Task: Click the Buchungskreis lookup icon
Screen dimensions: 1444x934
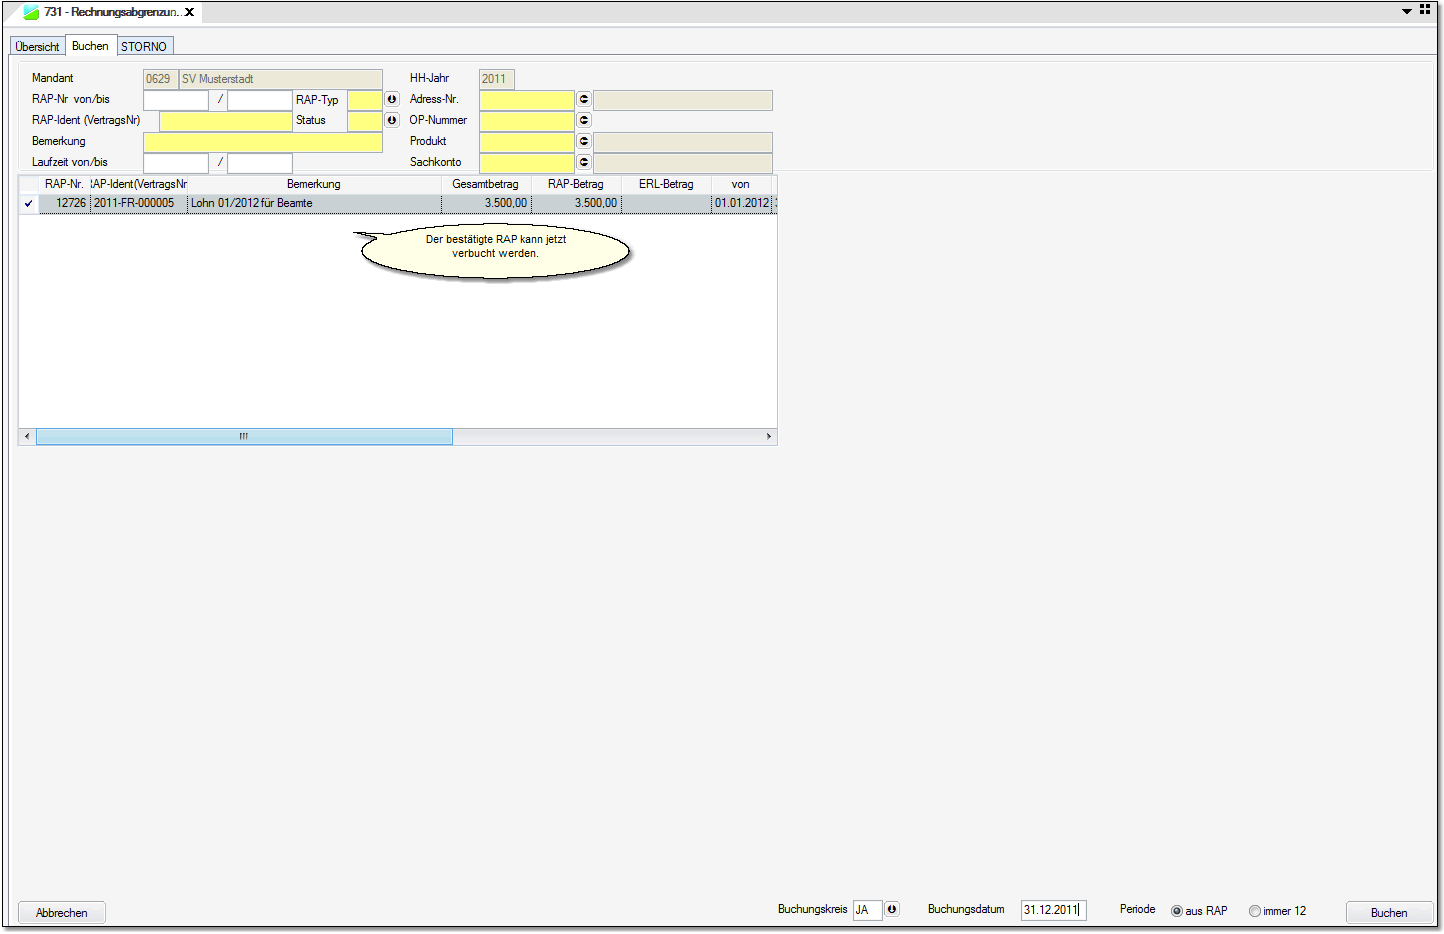Action: click(x=892, y=909)
